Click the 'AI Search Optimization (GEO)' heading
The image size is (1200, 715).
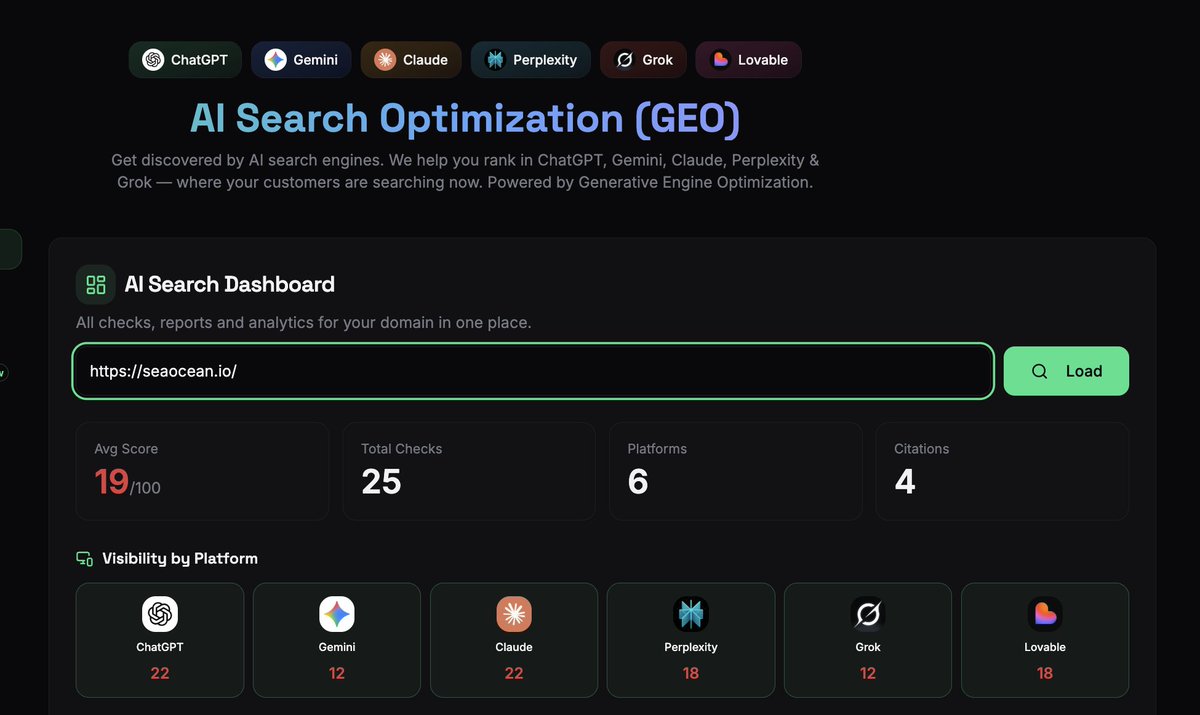465,119
